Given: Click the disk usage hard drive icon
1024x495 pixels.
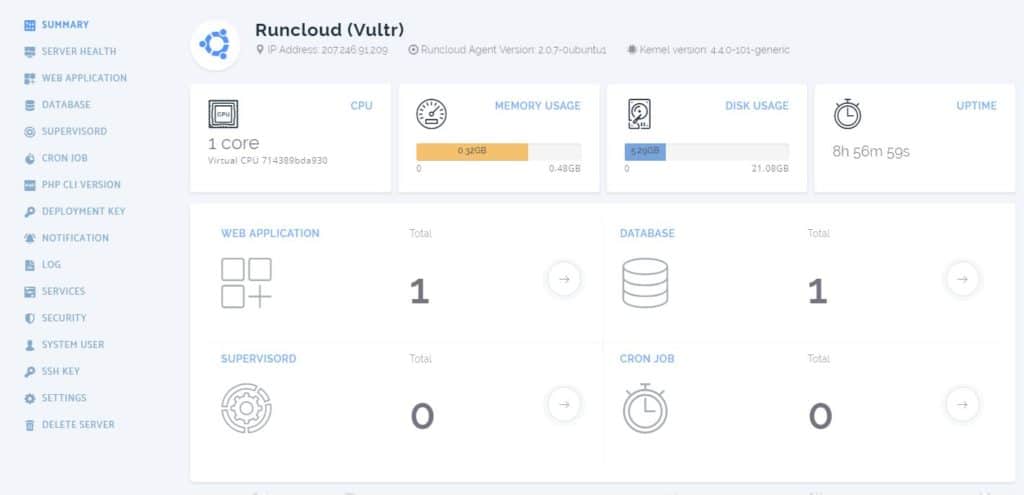Looking at the screenshot, I should pyautogui.click(x=639, y=114).
